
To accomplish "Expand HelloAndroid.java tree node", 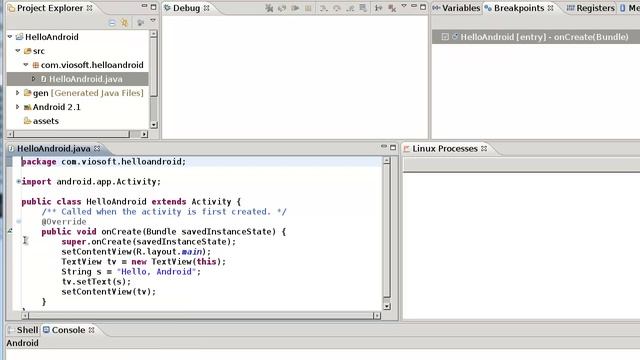I will coord(33,78).
